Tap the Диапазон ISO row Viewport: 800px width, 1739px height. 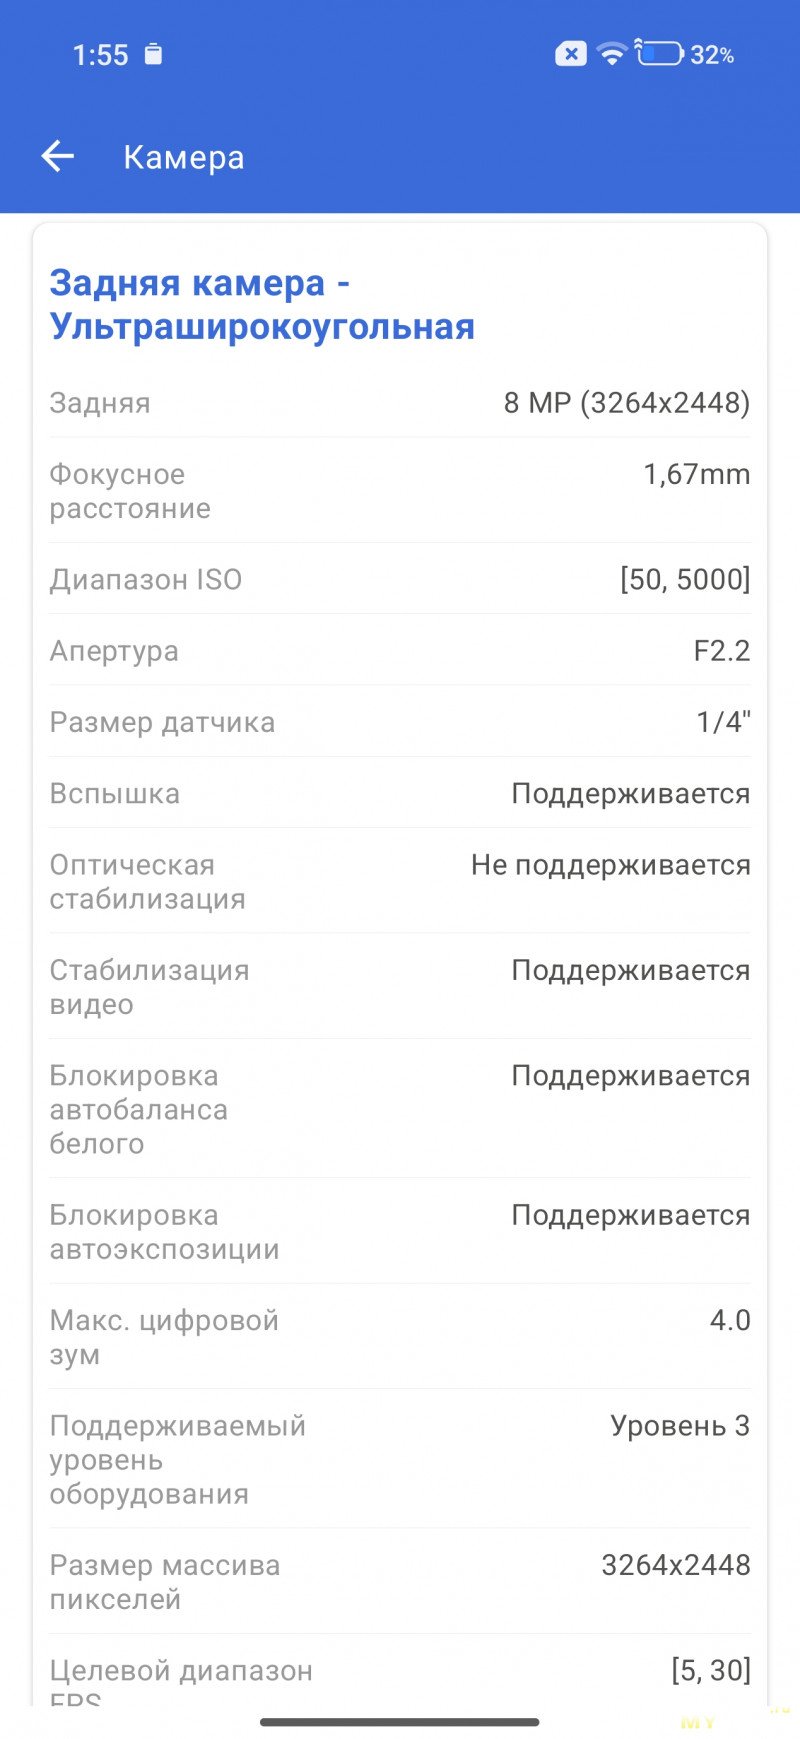[x=400, y=579]
